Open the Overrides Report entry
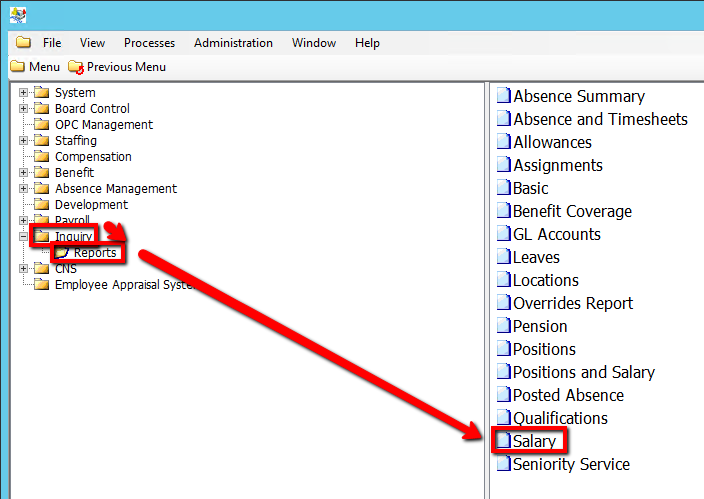This screenshot has width=704, height=499. point(573,303)
